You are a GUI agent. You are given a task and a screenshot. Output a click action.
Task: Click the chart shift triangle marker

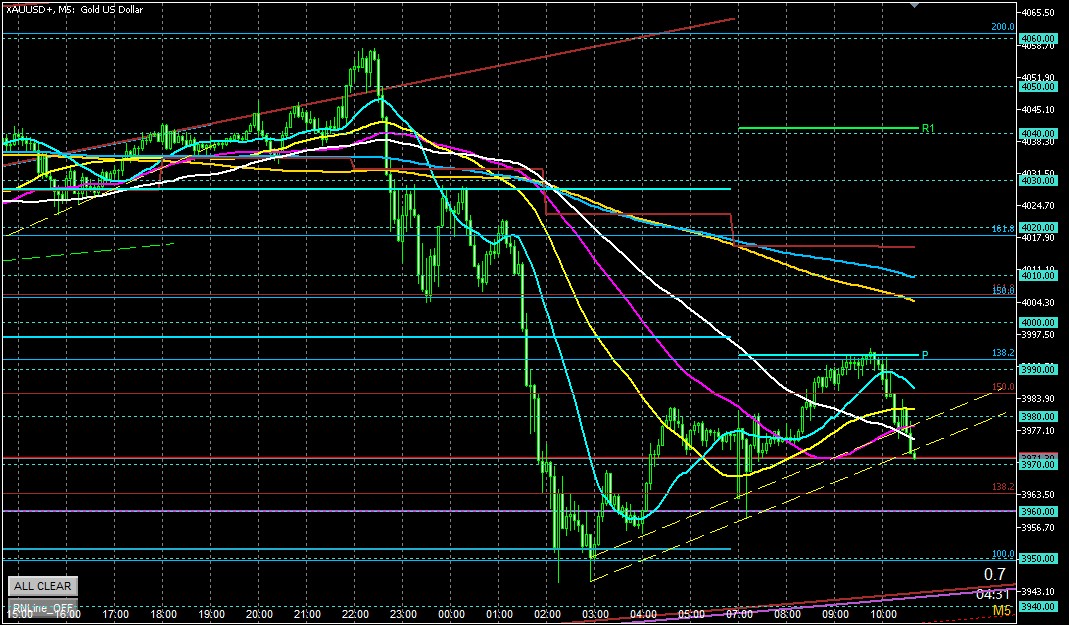click(912, 5)
